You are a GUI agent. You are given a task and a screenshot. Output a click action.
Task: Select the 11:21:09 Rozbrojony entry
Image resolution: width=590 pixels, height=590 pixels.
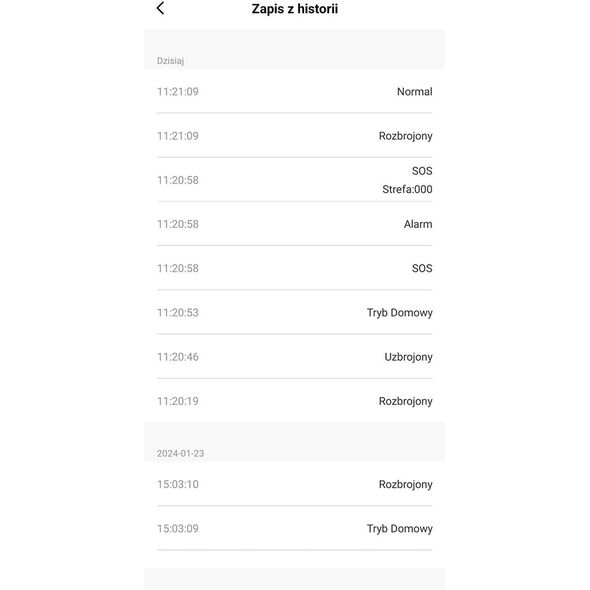click(x=294, y=136)
